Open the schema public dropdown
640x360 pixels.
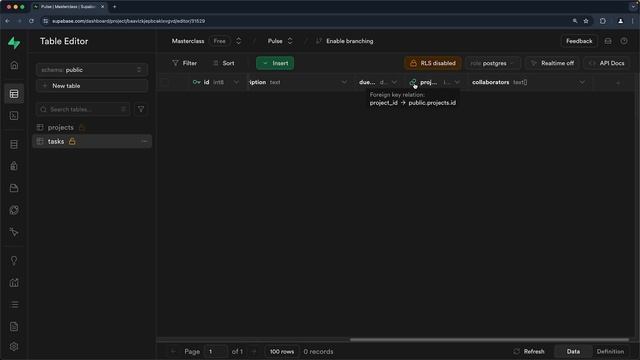[92, 70]
